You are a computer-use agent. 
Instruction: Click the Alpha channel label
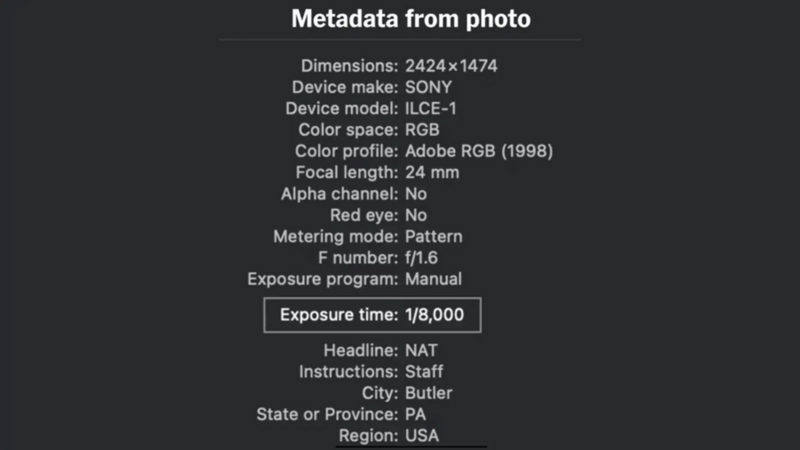[340, 194]
